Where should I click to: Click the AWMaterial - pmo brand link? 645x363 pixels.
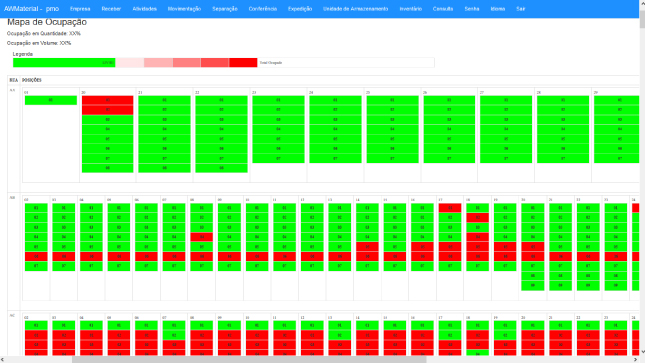pyautogui.click(x=31, y=9)
